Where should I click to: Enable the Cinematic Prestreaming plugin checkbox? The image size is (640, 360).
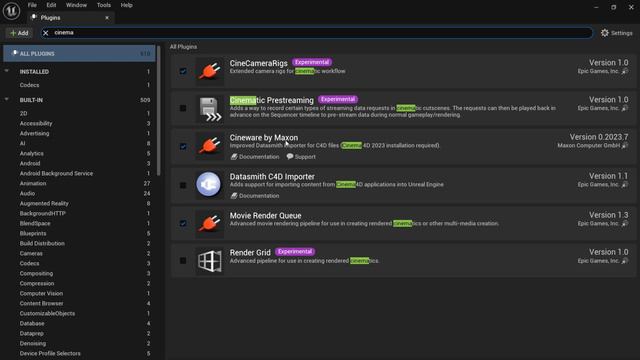pos(183,108)
